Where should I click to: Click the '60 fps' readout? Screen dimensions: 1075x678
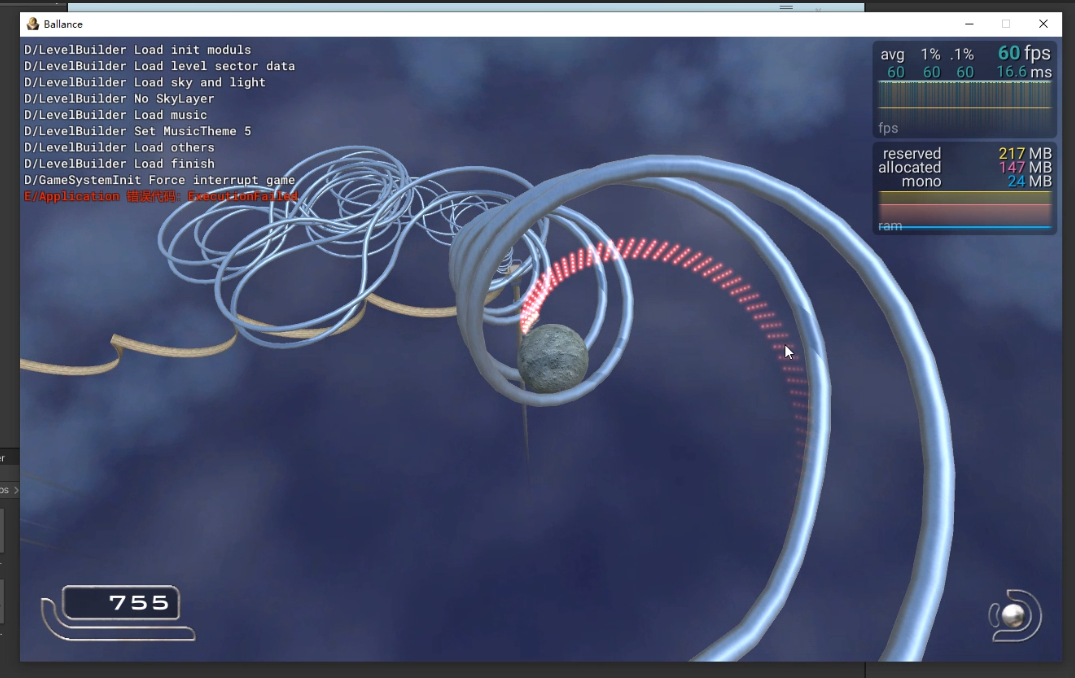(1024, 53)
